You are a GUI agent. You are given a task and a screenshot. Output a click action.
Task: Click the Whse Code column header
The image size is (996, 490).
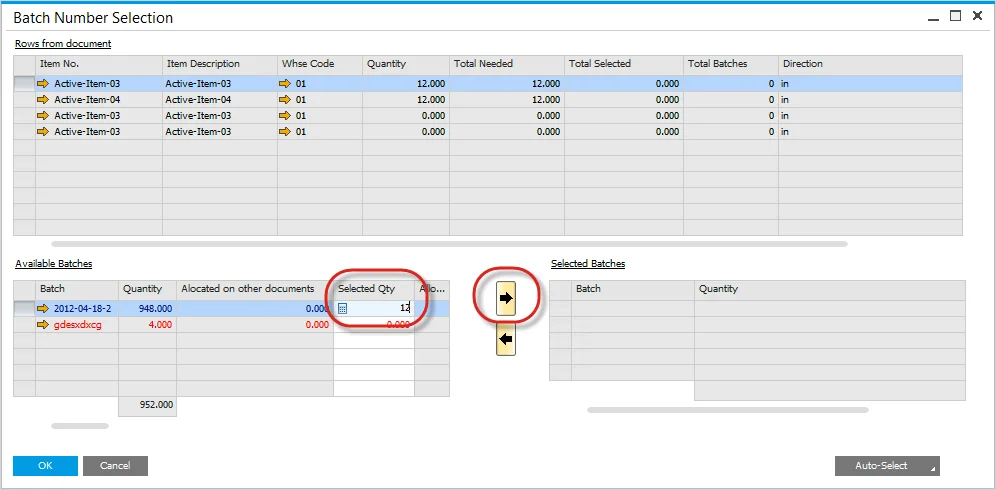pos(319,64)
